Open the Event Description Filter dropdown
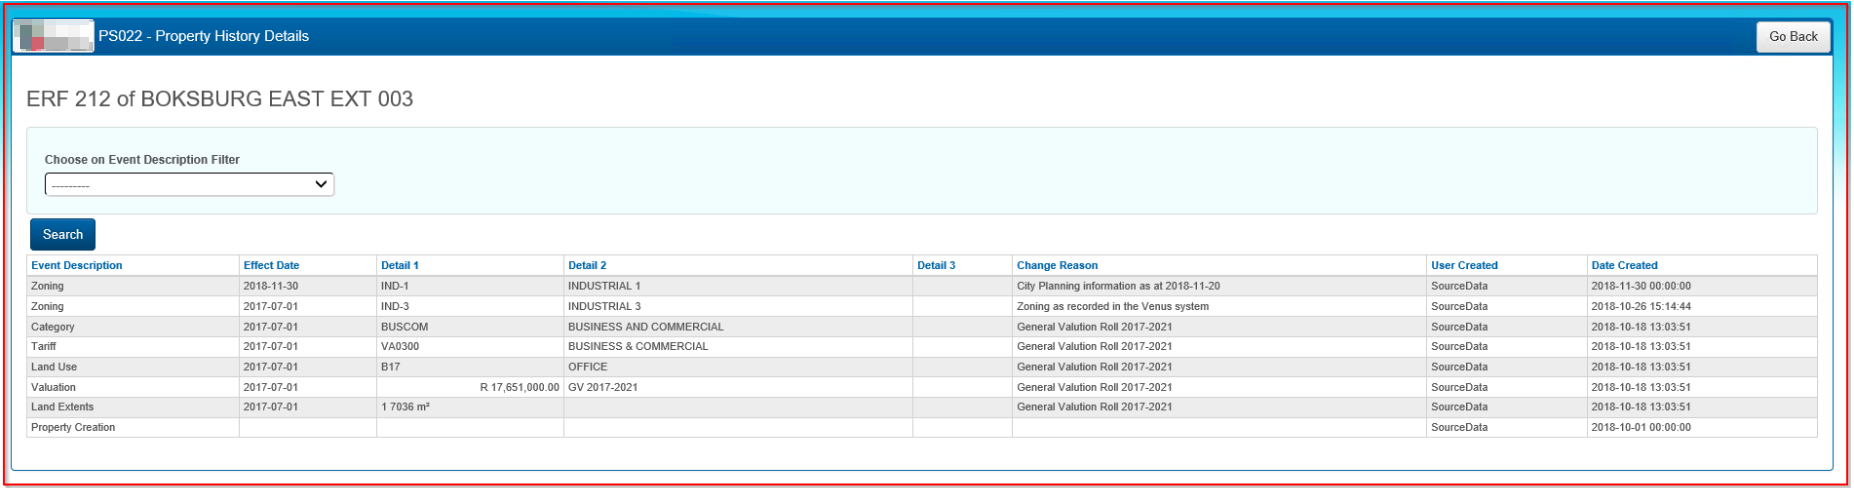 189,185
